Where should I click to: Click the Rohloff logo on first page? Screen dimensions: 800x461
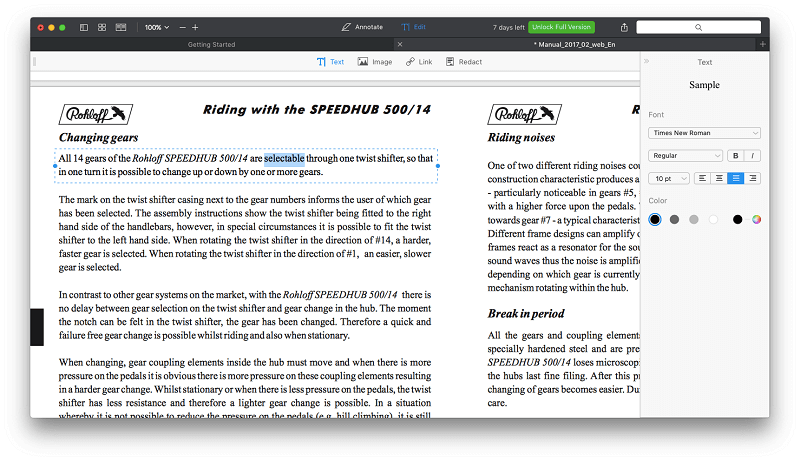click(x=96, y=114)
